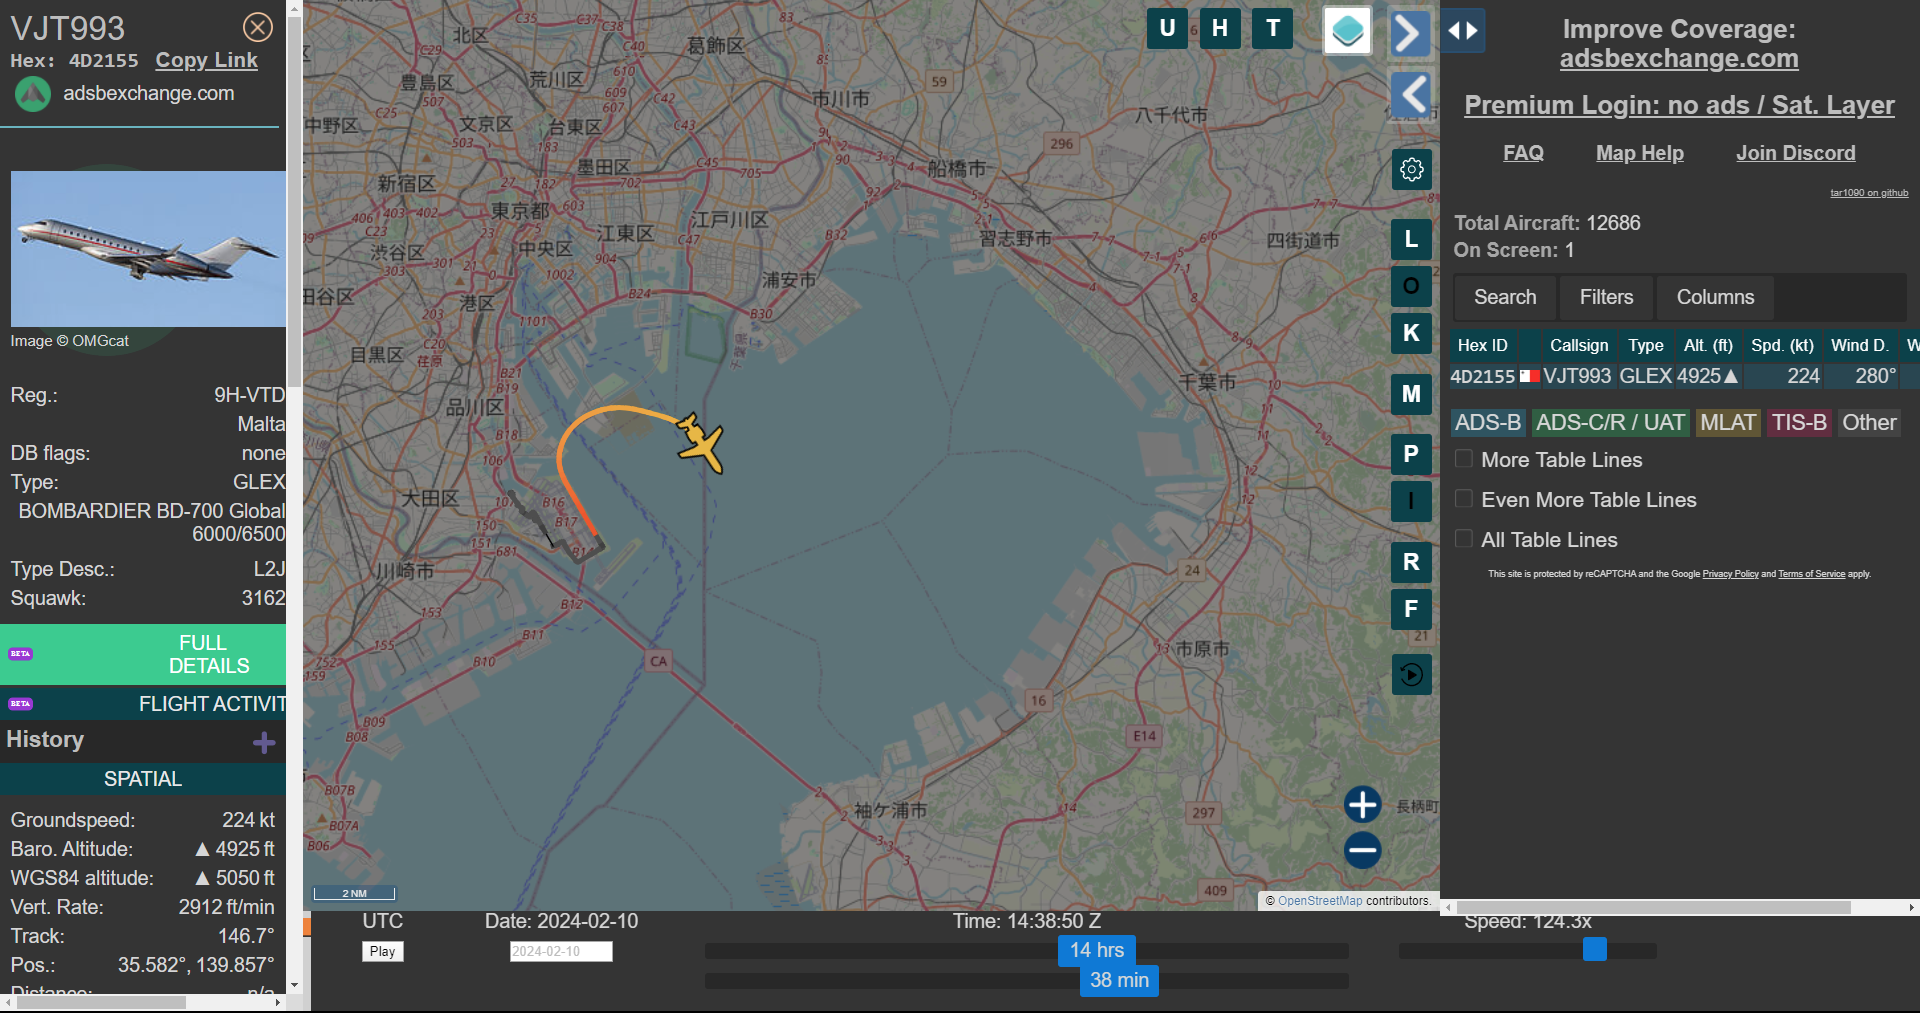The height and width of the screenshot is (1013, 1920).
Task: Toggle the Other source filter
Action: point(1869,423)
